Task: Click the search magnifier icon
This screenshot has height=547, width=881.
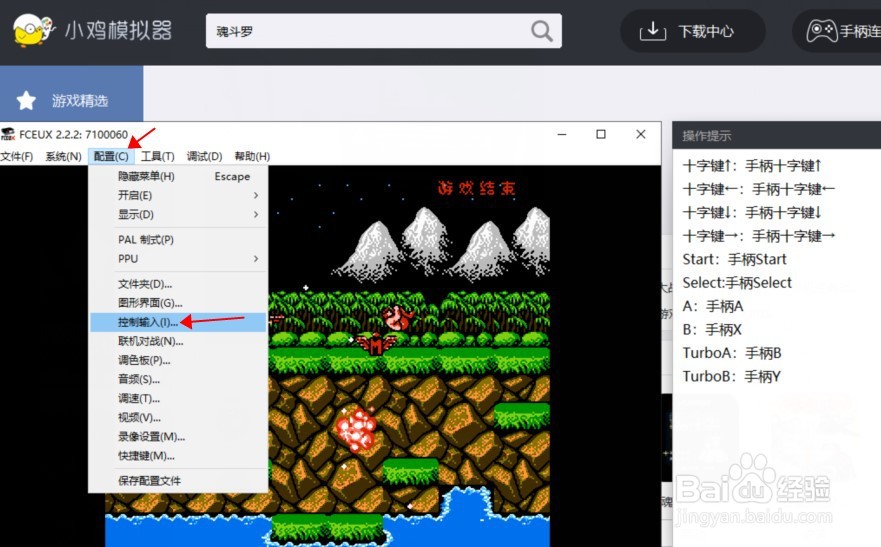Action: pyautogui.click(x=542, y=31)
